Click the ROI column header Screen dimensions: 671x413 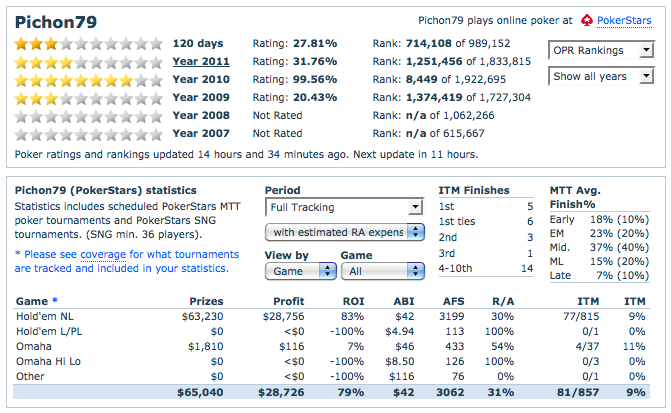(x=353, y=301)
